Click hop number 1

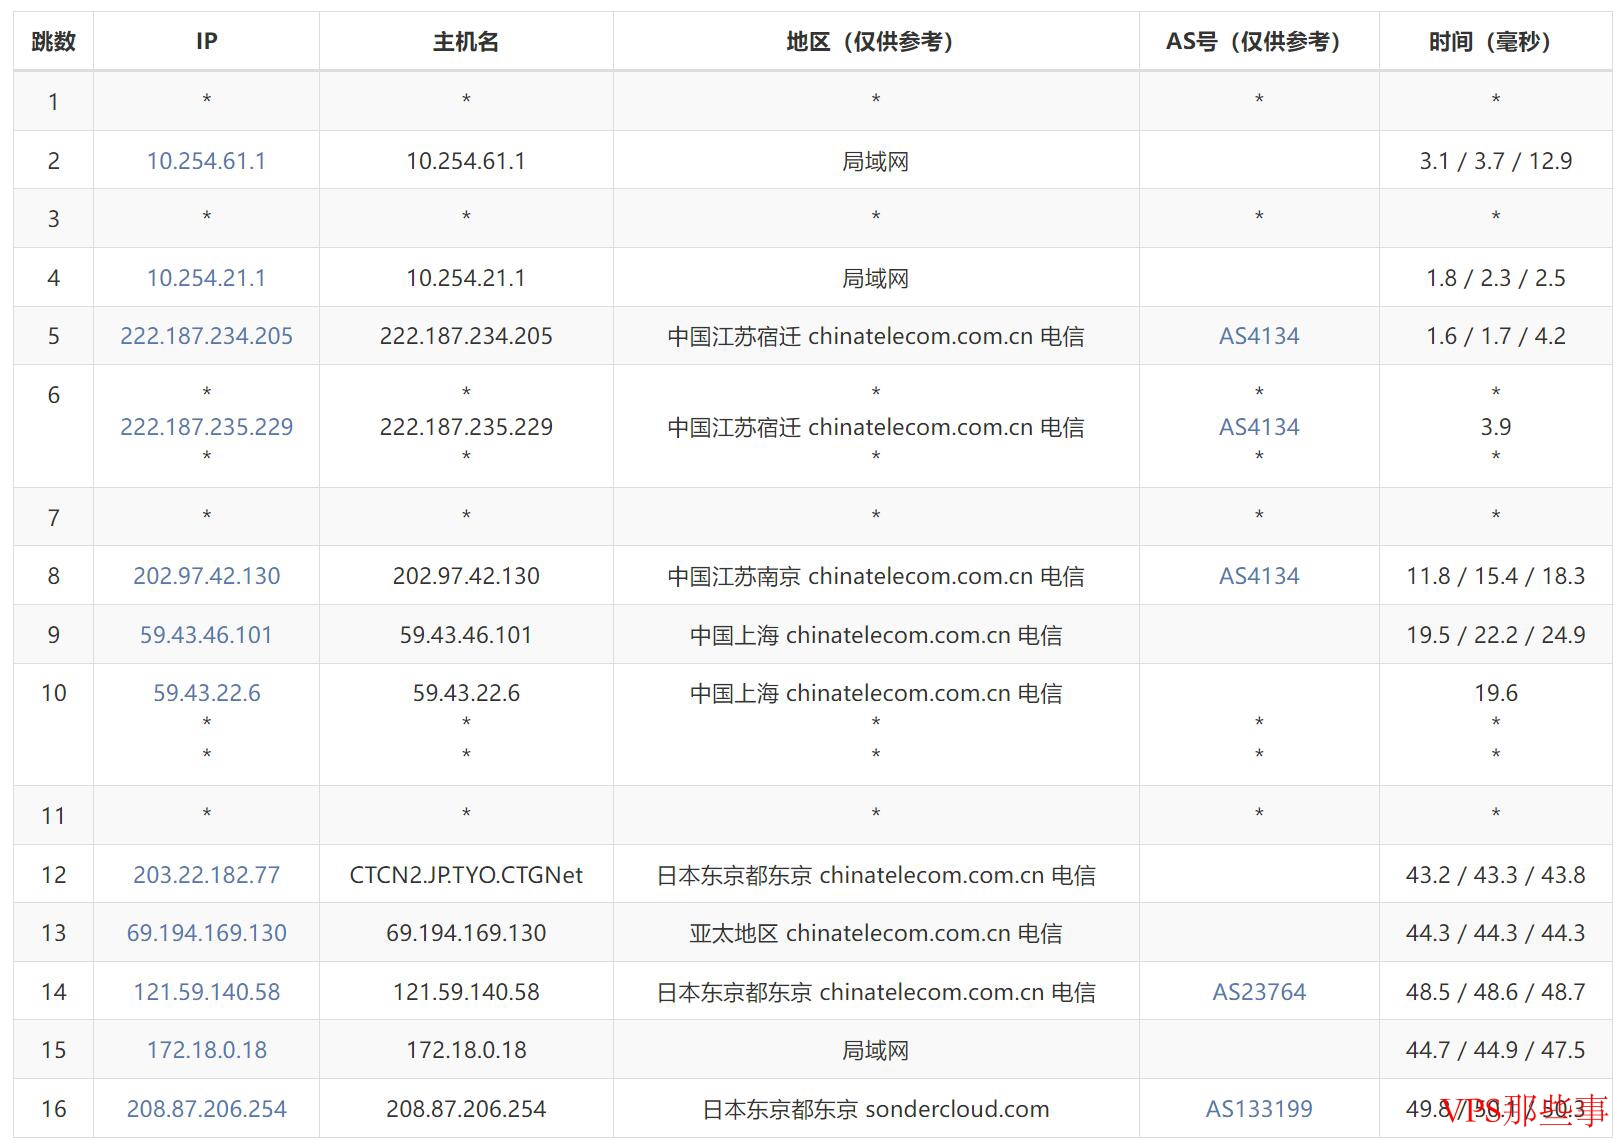(x=54, y=102)
